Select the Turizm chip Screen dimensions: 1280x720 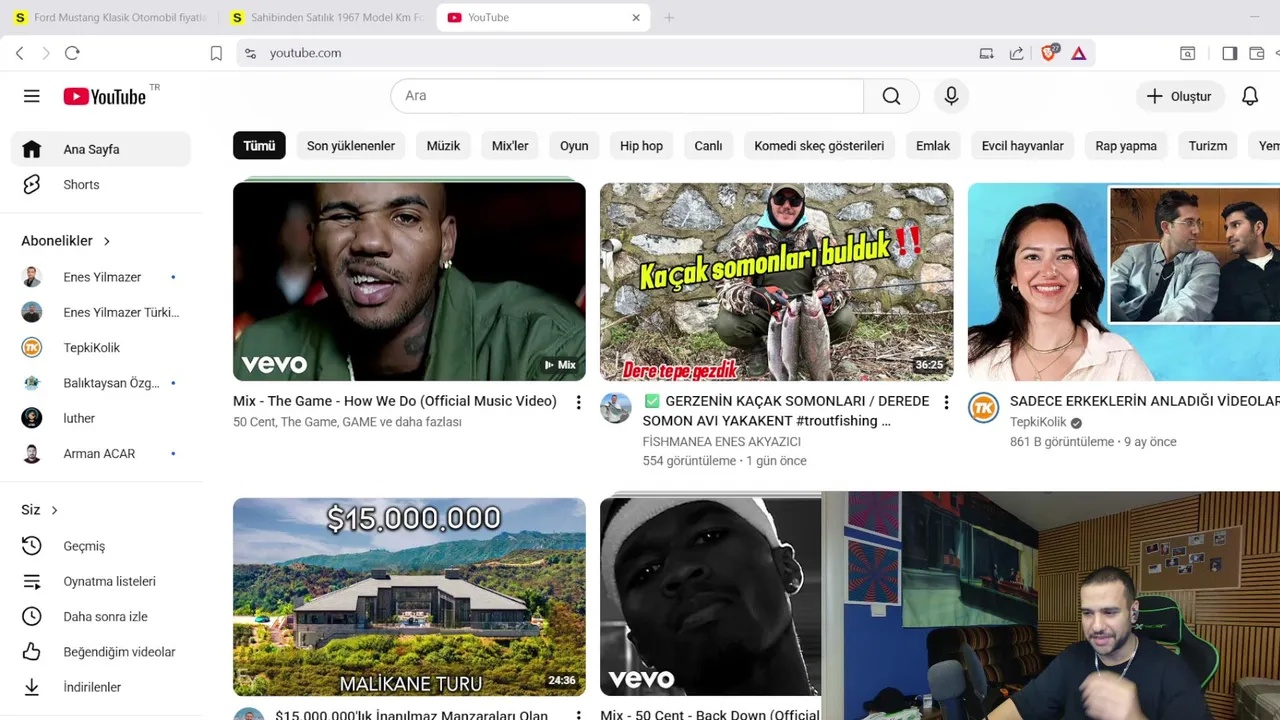coord(1208,146)
